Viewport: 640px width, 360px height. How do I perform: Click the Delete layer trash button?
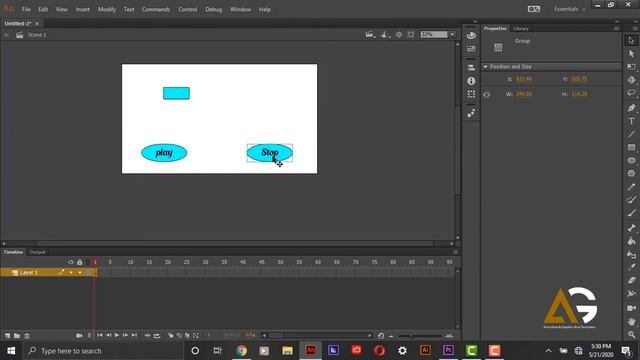27,336
